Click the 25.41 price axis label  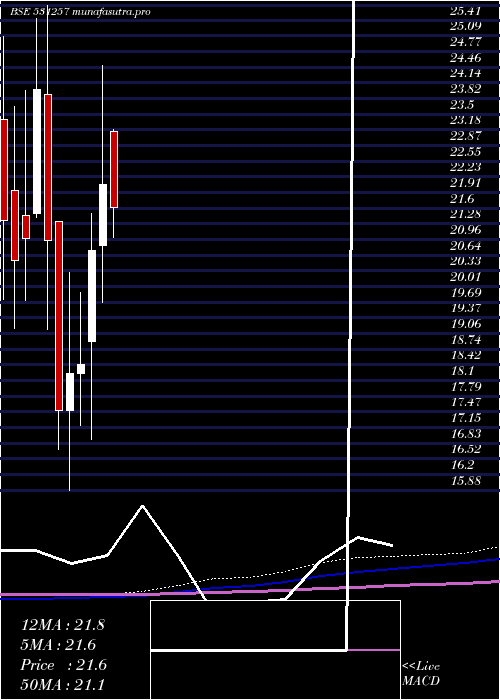pos(465,10)
